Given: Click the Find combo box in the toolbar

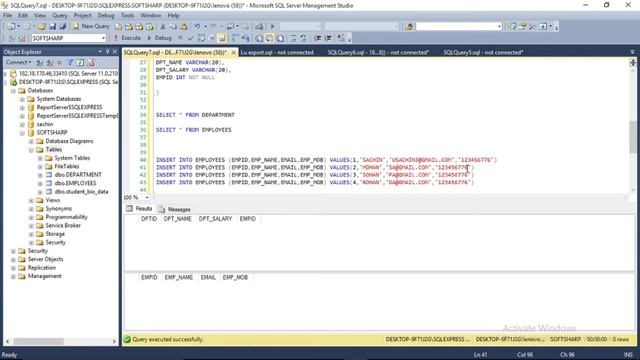Looking at the screenshot, I should point(458,26).
